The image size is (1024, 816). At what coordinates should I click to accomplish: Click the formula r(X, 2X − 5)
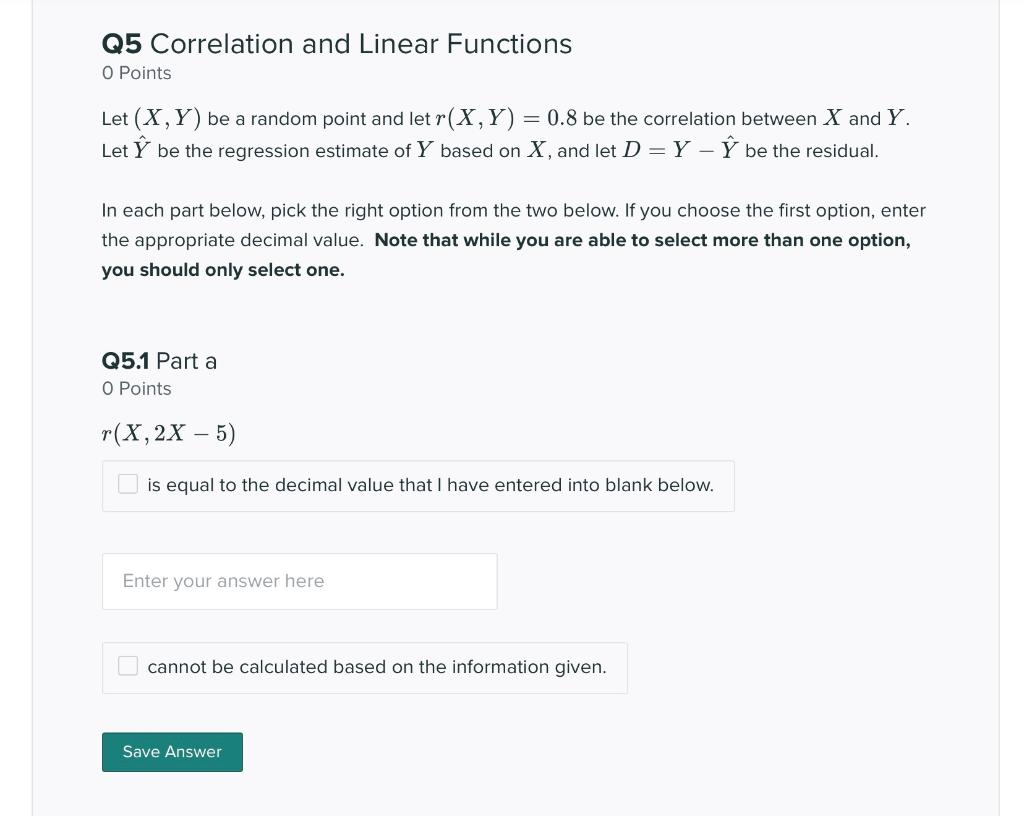[168, 433]
